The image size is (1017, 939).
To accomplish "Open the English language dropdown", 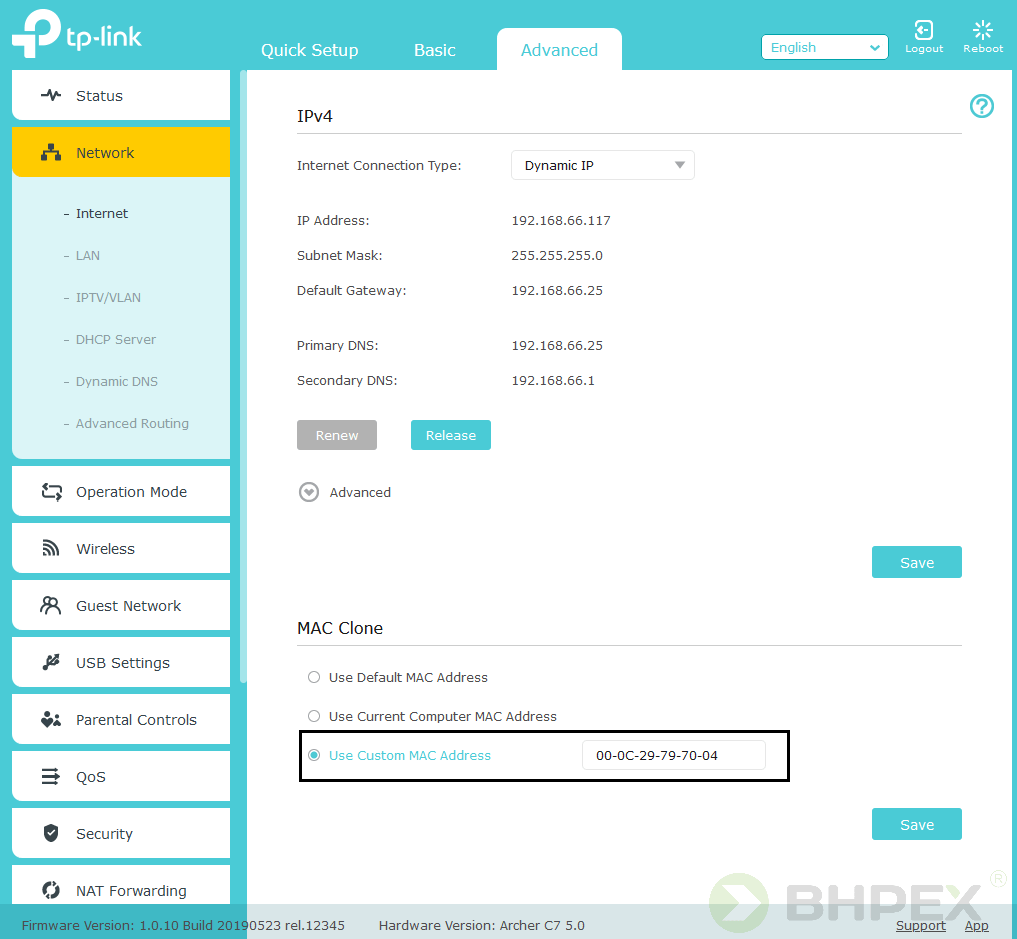I will point(824,48).
